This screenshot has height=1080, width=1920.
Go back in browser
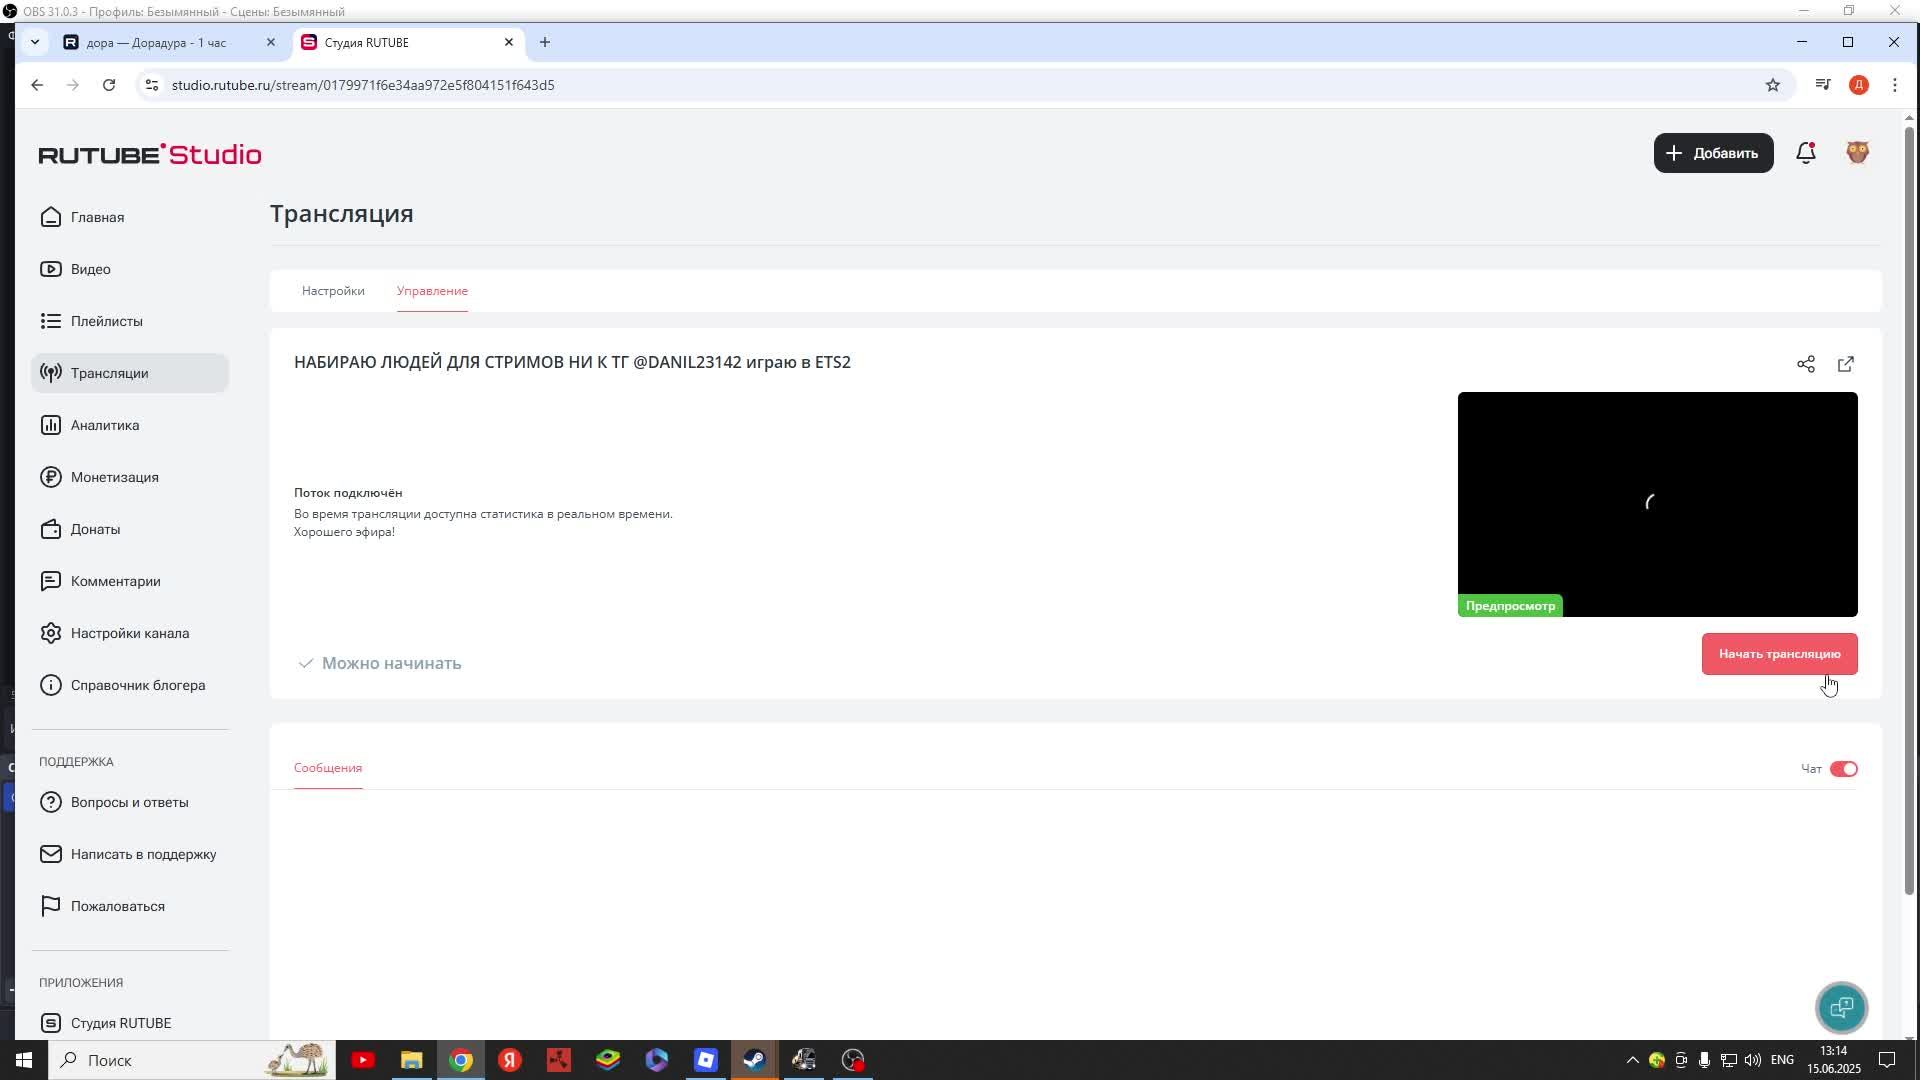coord(37,85)
